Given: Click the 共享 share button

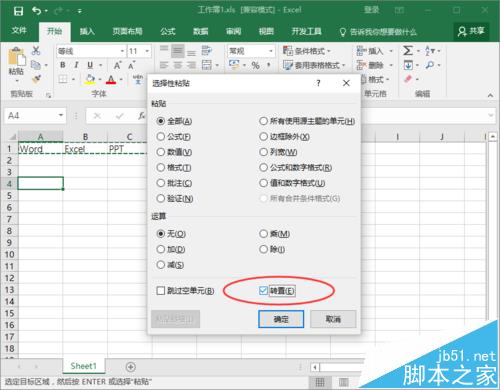Looking at the screenshot, I should pyautogui.click(x=471, y=31).
